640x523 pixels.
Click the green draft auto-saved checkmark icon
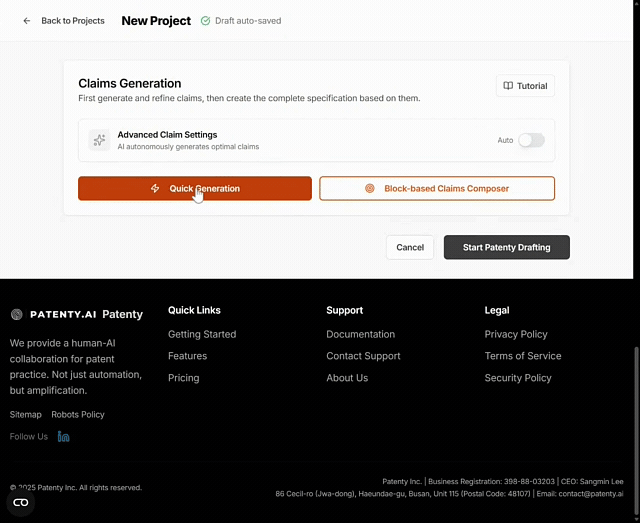[x=205, y=21]
